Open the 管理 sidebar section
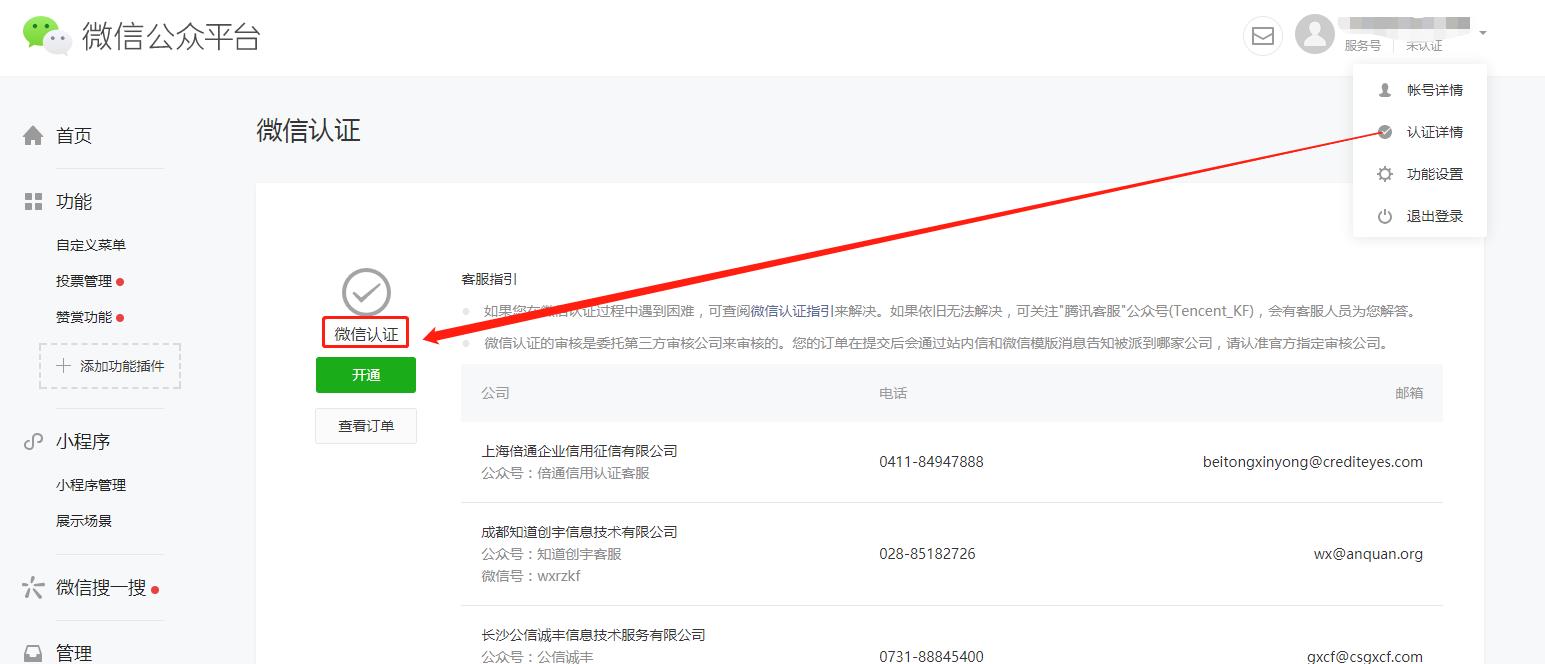This screenshot has width=1545, height=664. click(x=74, y=653)
